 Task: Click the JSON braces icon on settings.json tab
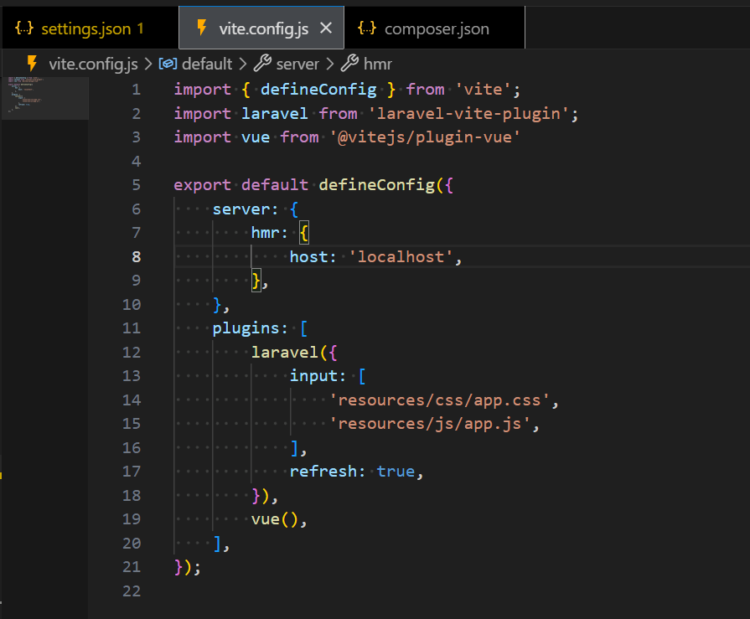click(24, 28)
